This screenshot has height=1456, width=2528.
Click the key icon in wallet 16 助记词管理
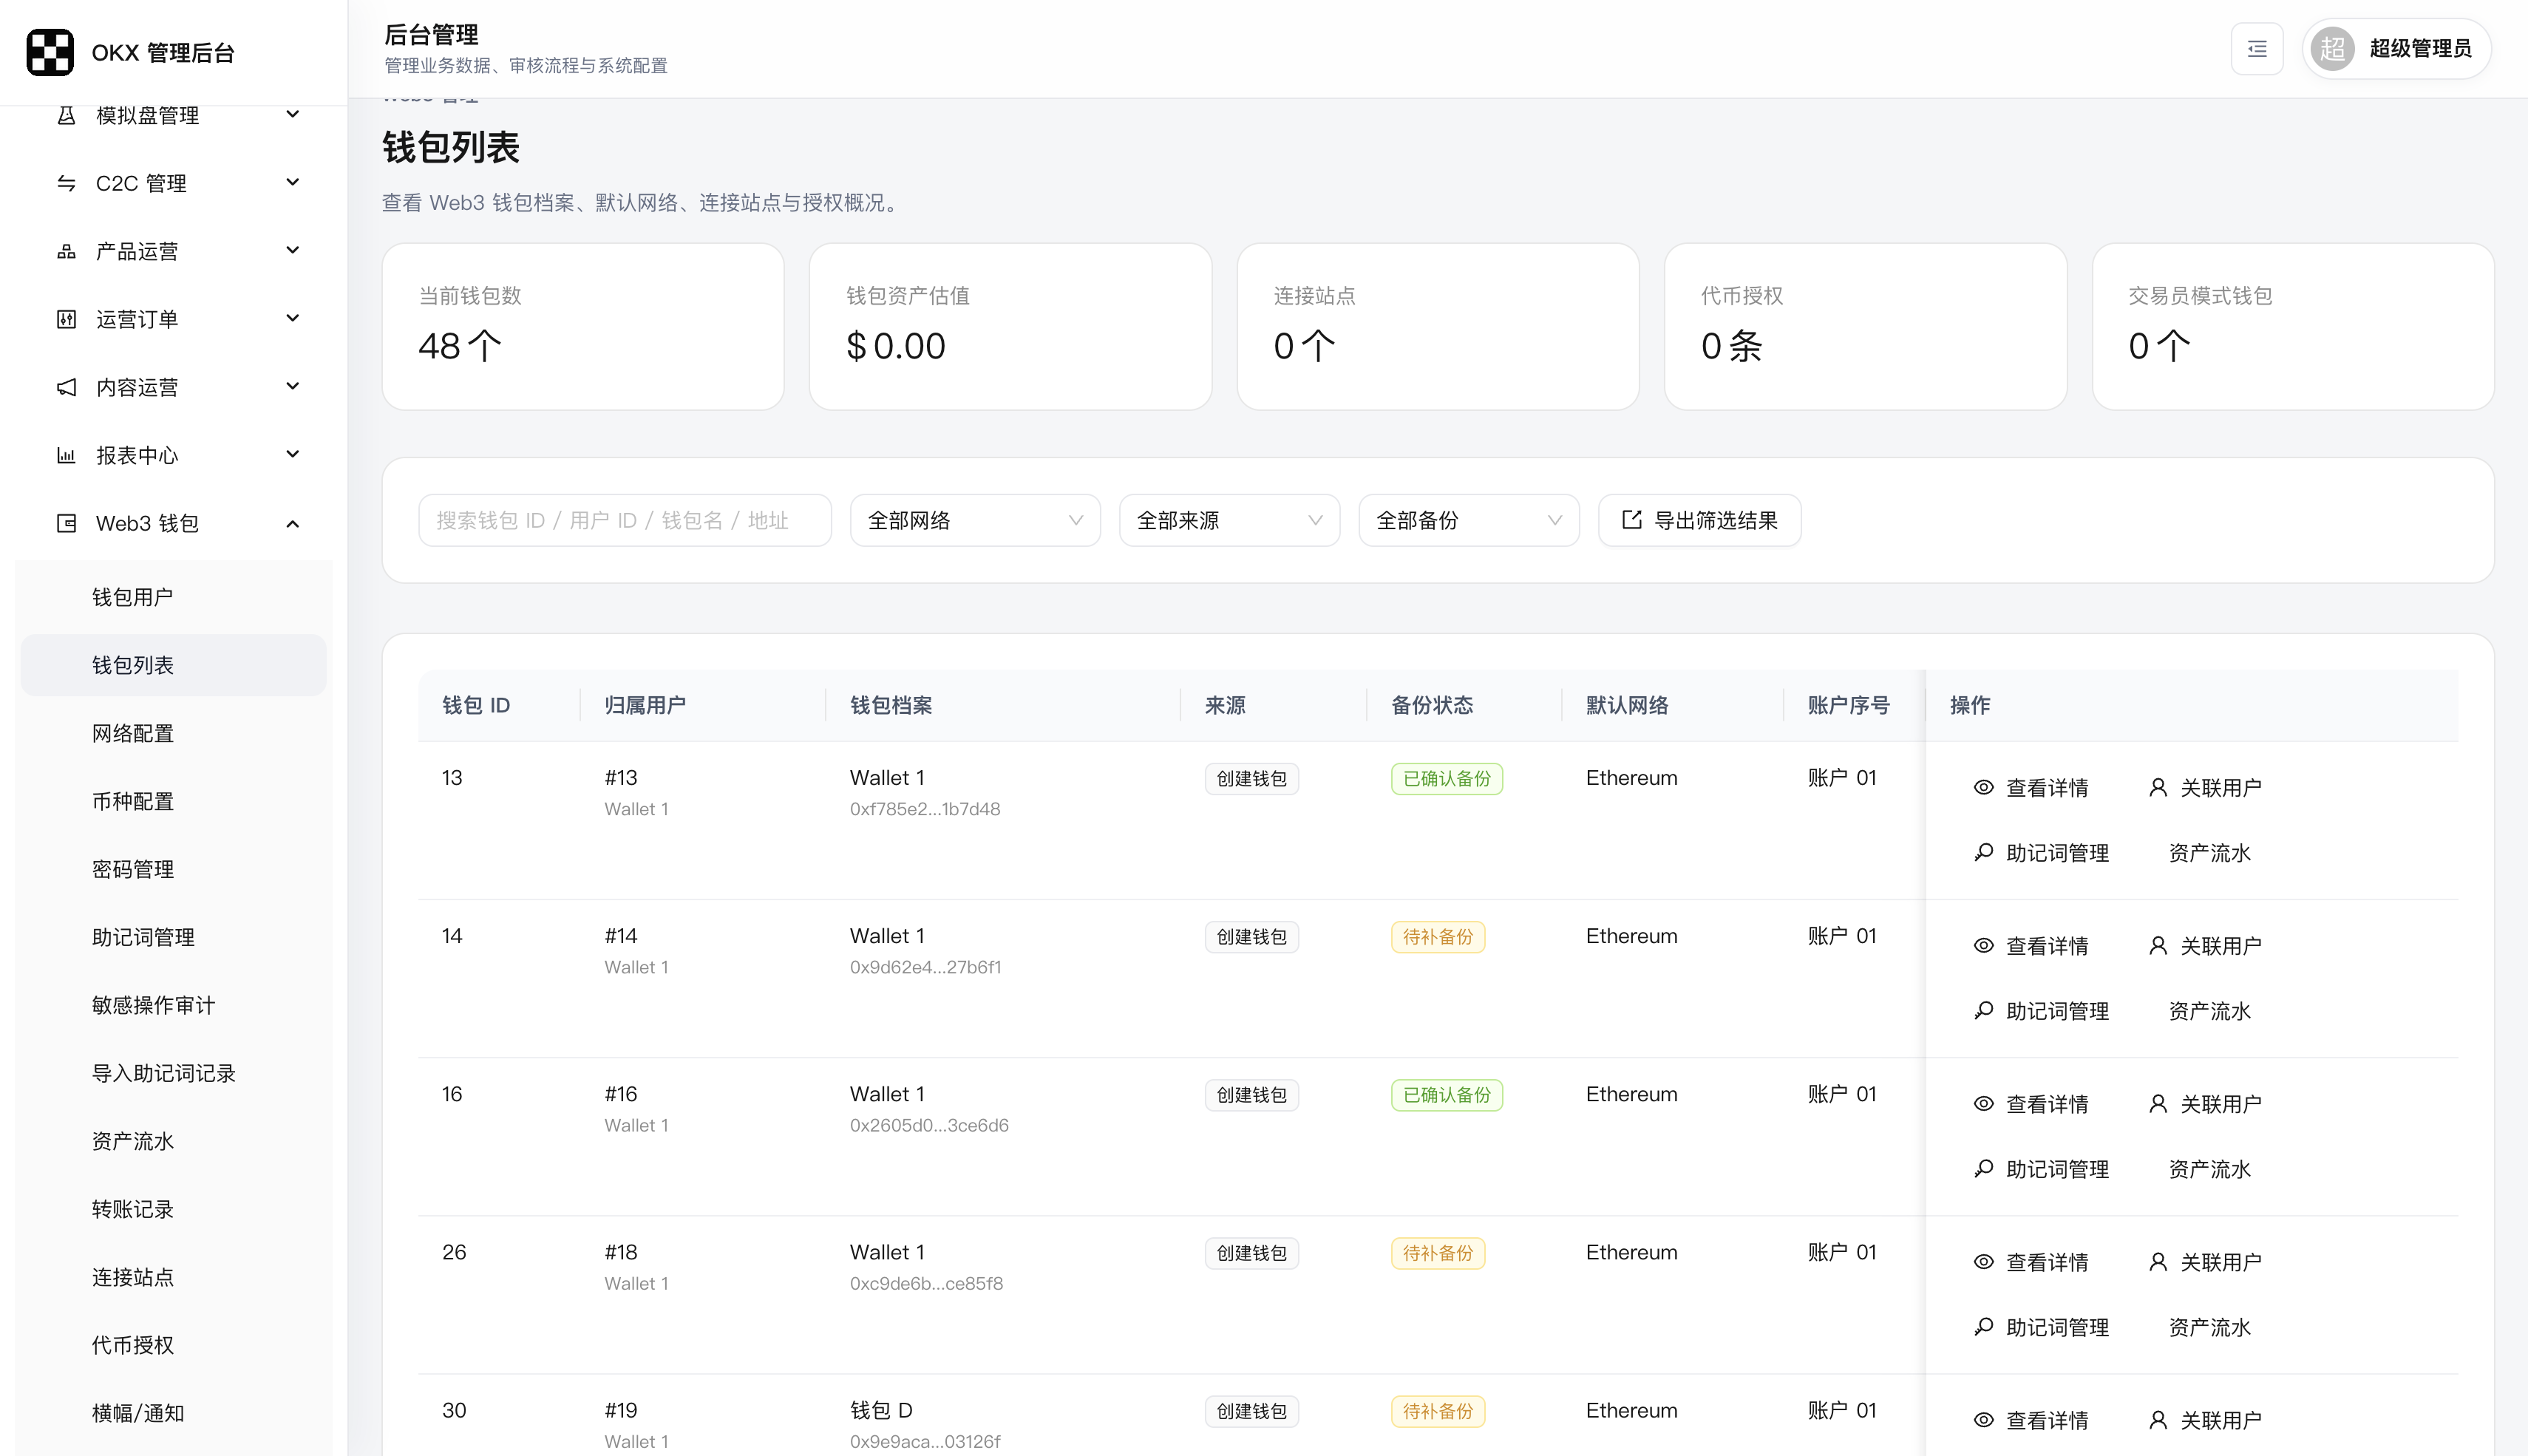[1984, 1168]
